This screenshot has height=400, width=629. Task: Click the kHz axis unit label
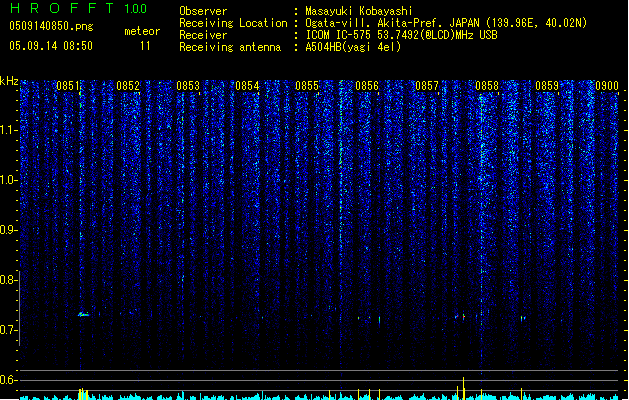pos(9,81)
